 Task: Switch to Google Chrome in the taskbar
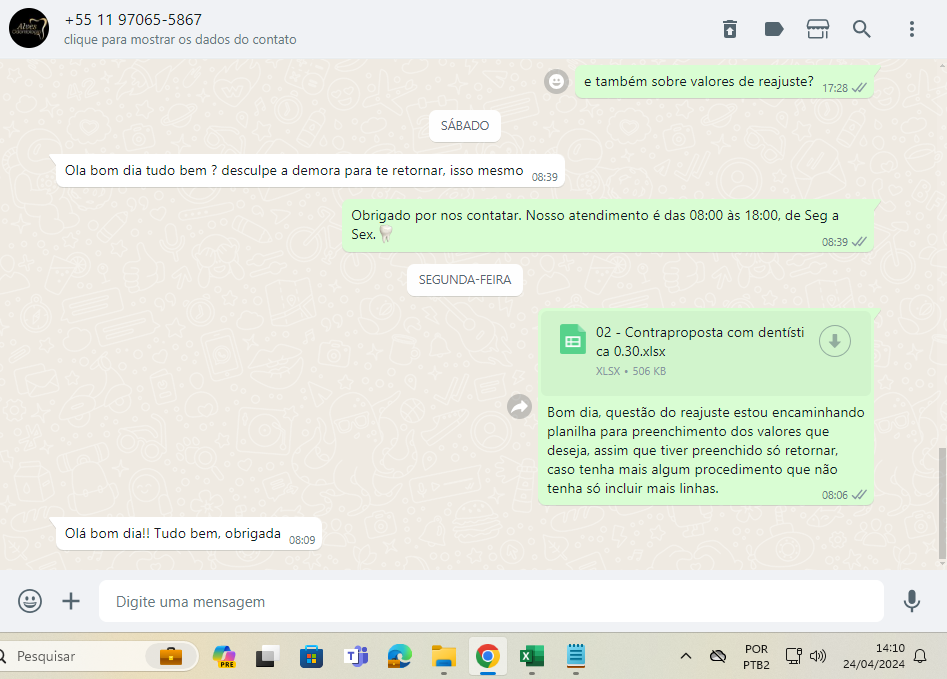[487, 656]
